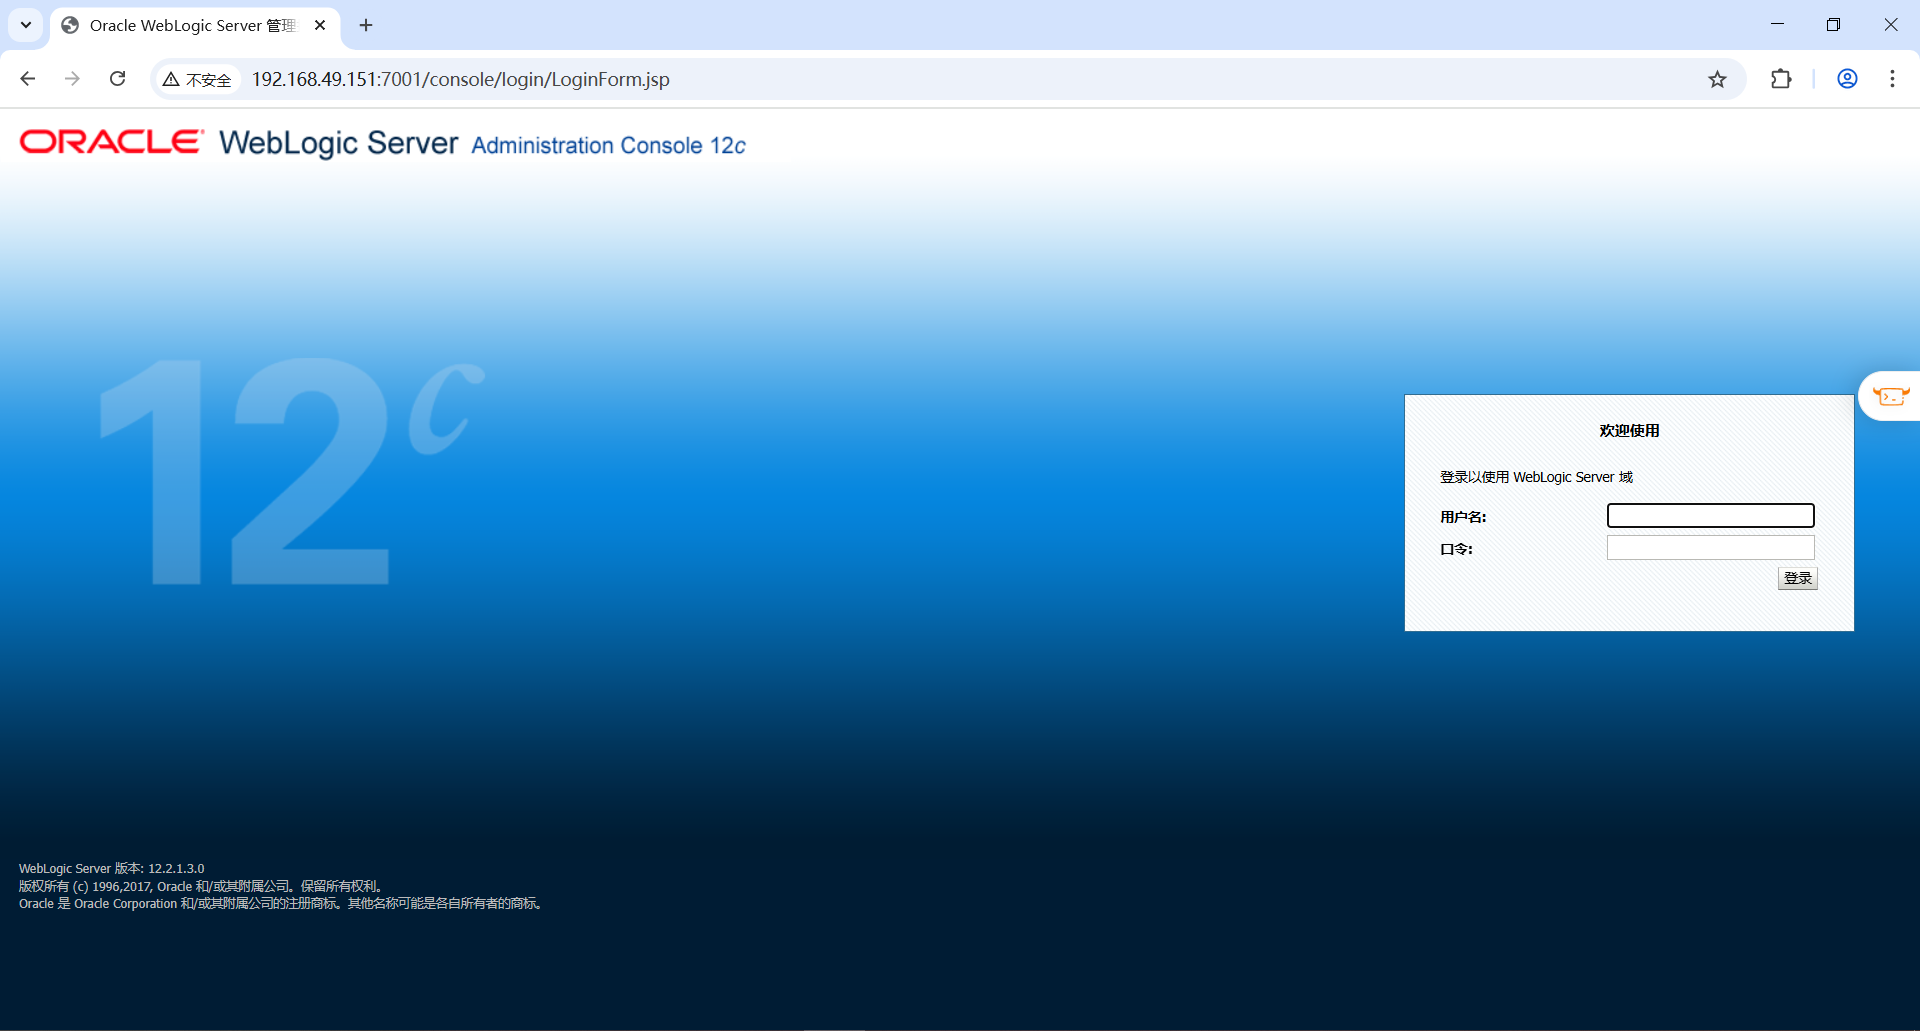Click the ORACLE logo
1920x1031 pixels.
(x=112, y=142)
